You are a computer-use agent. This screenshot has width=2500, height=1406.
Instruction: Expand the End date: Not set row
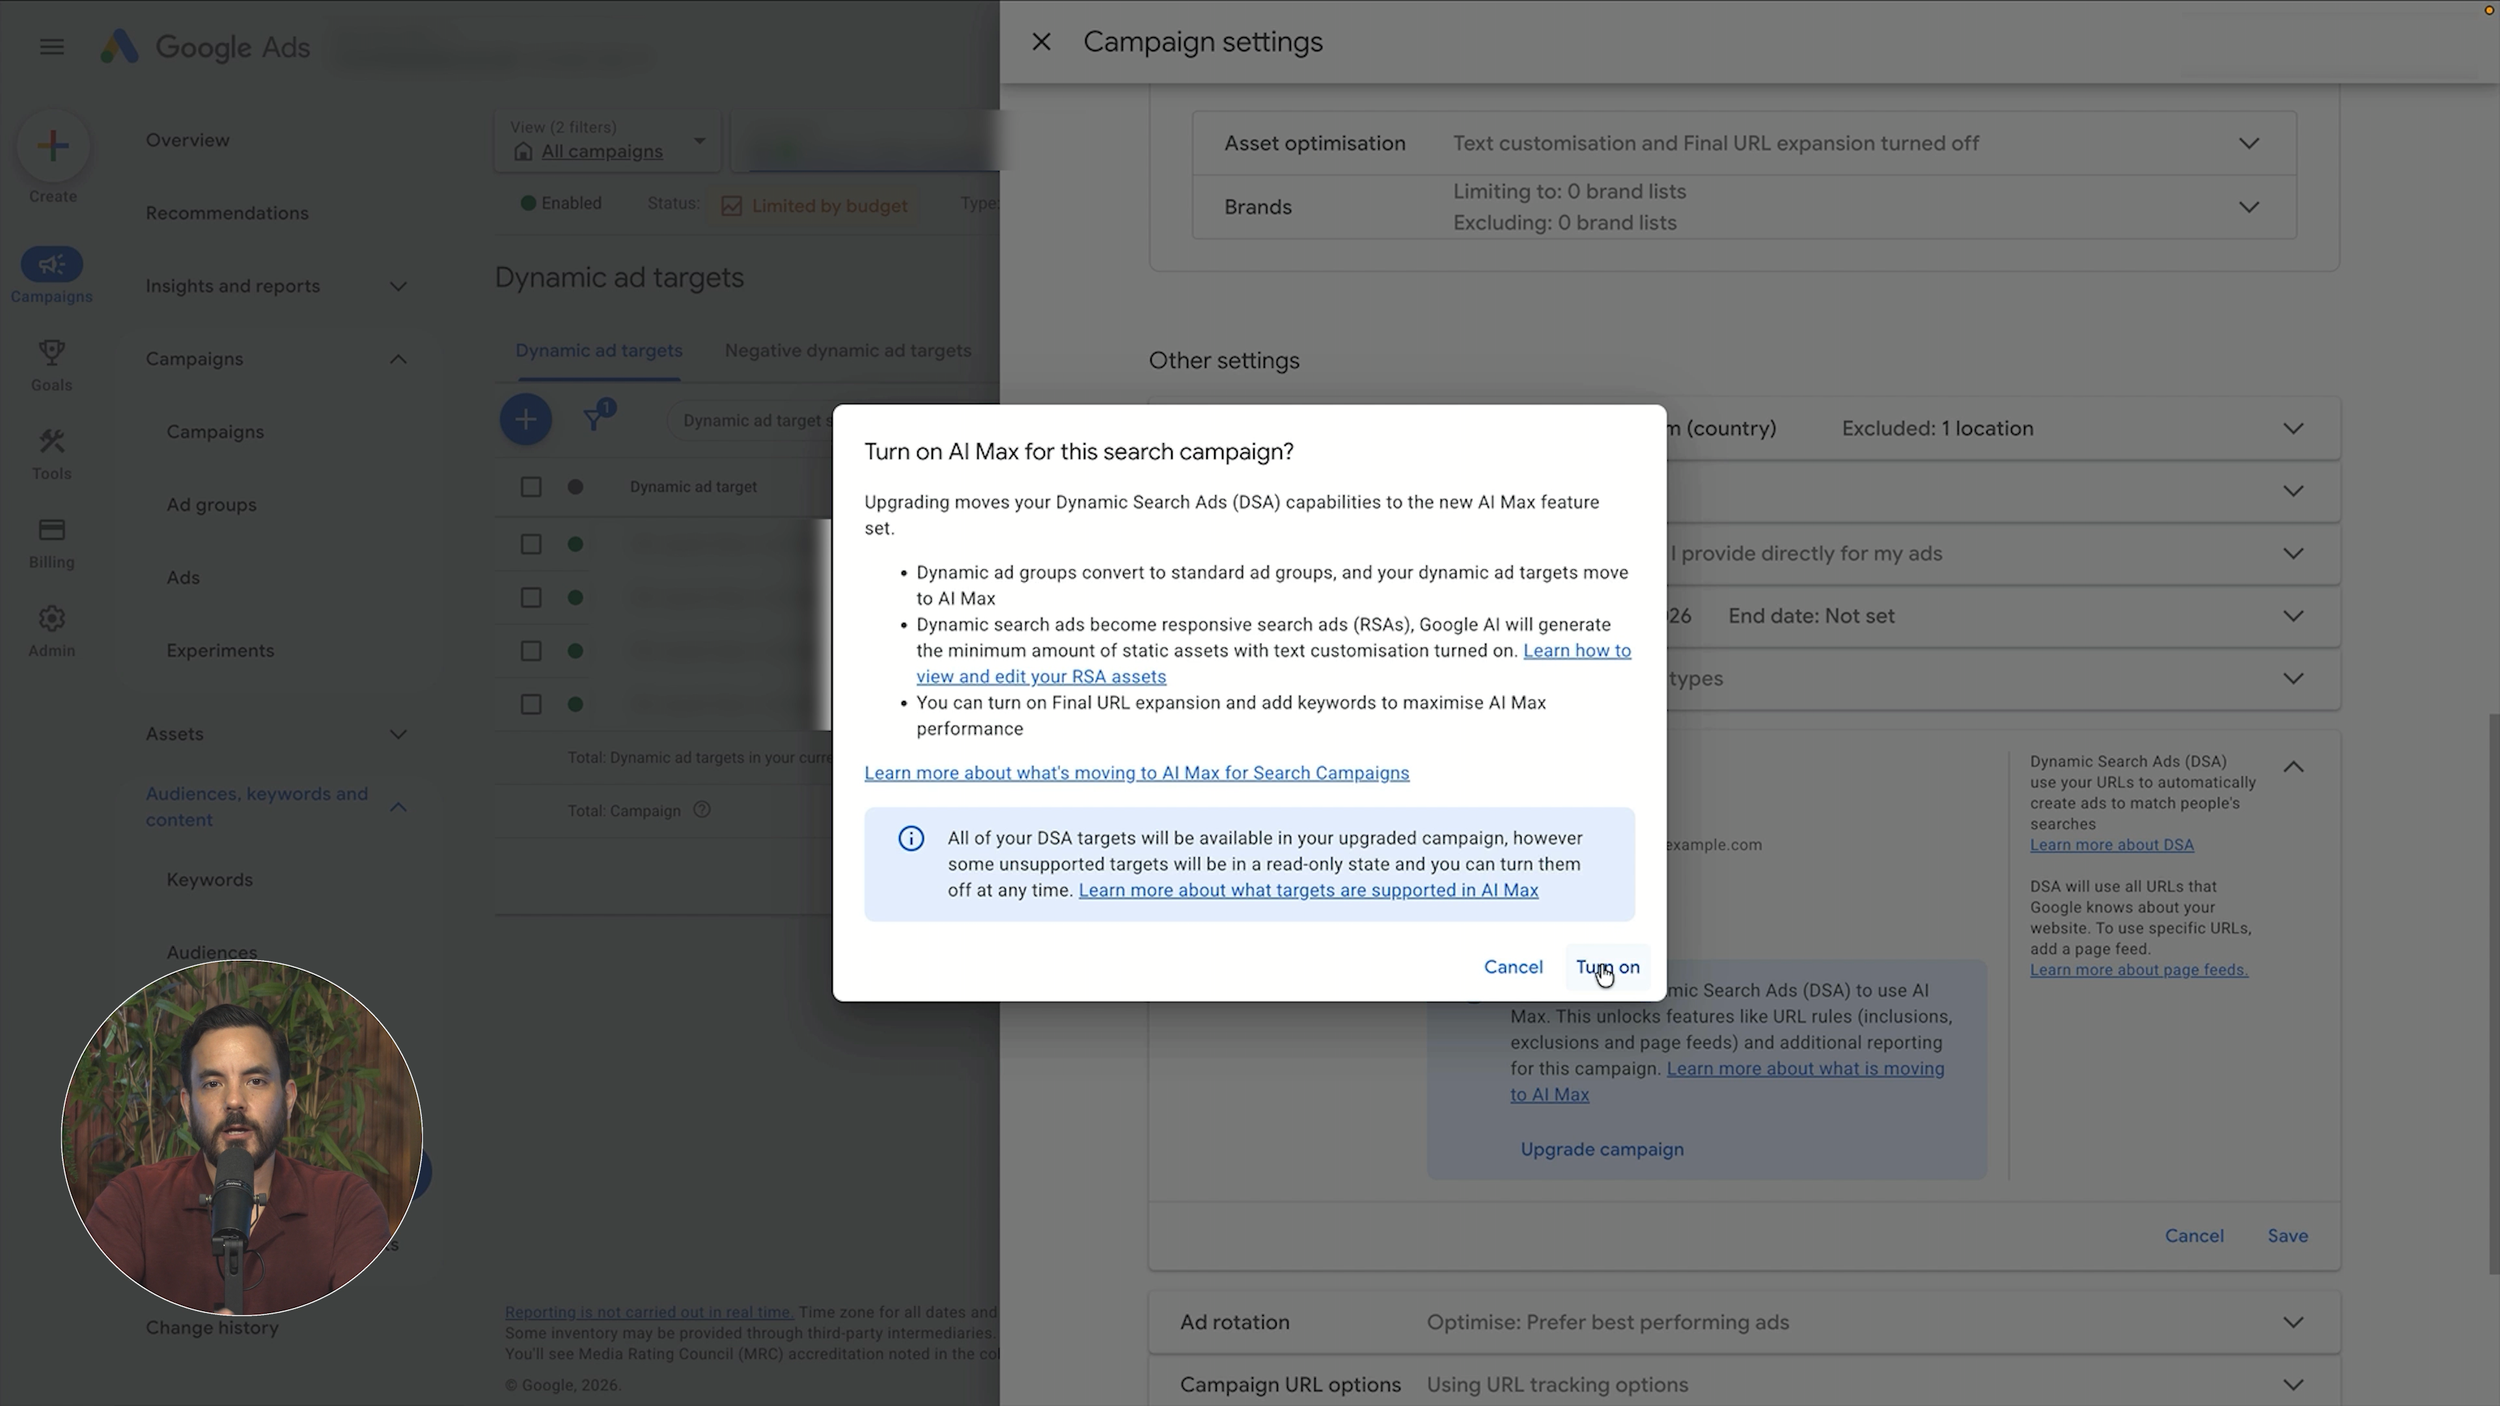coord(2293,616)
